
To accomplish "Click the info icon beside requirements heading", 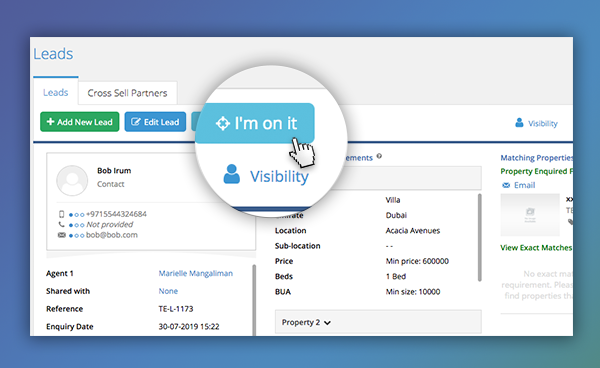I will [x=379, y=156].
